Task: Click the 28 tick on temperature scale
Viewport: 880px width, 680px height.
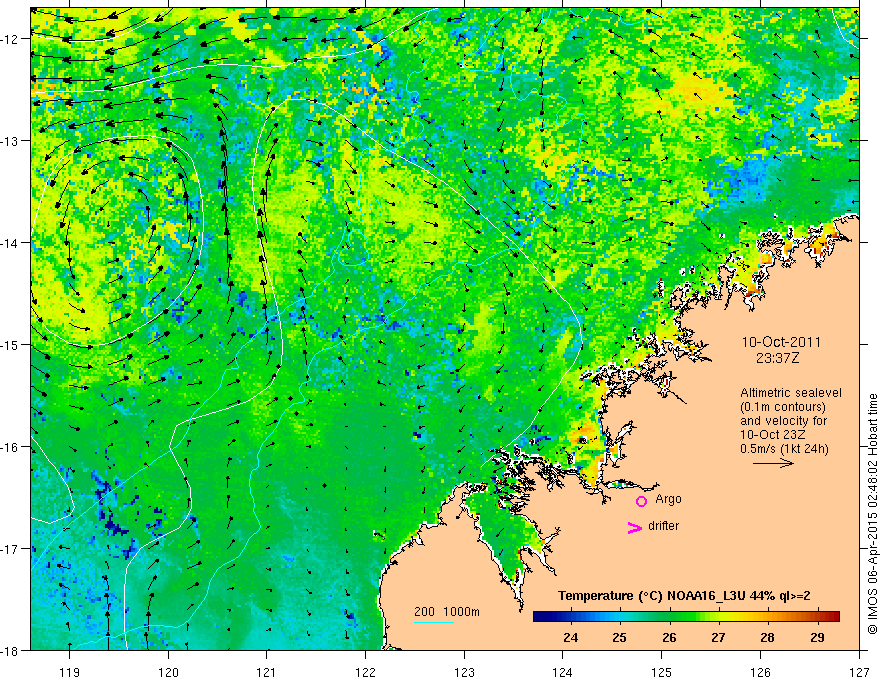Action: click(x=767, y=637)
